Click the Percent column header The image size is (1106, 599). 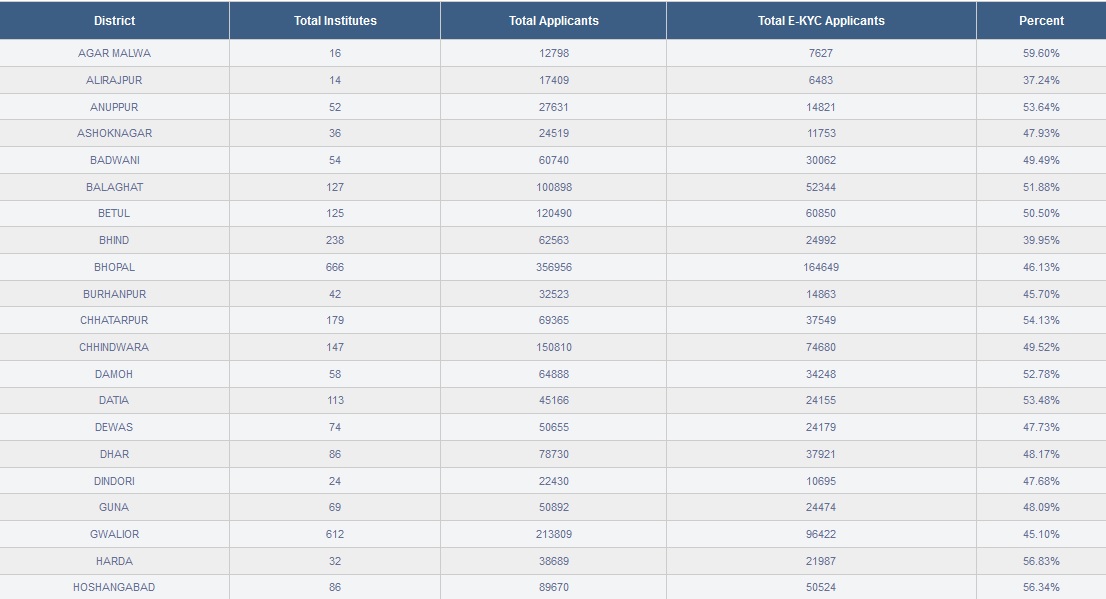coord(1041,20)
